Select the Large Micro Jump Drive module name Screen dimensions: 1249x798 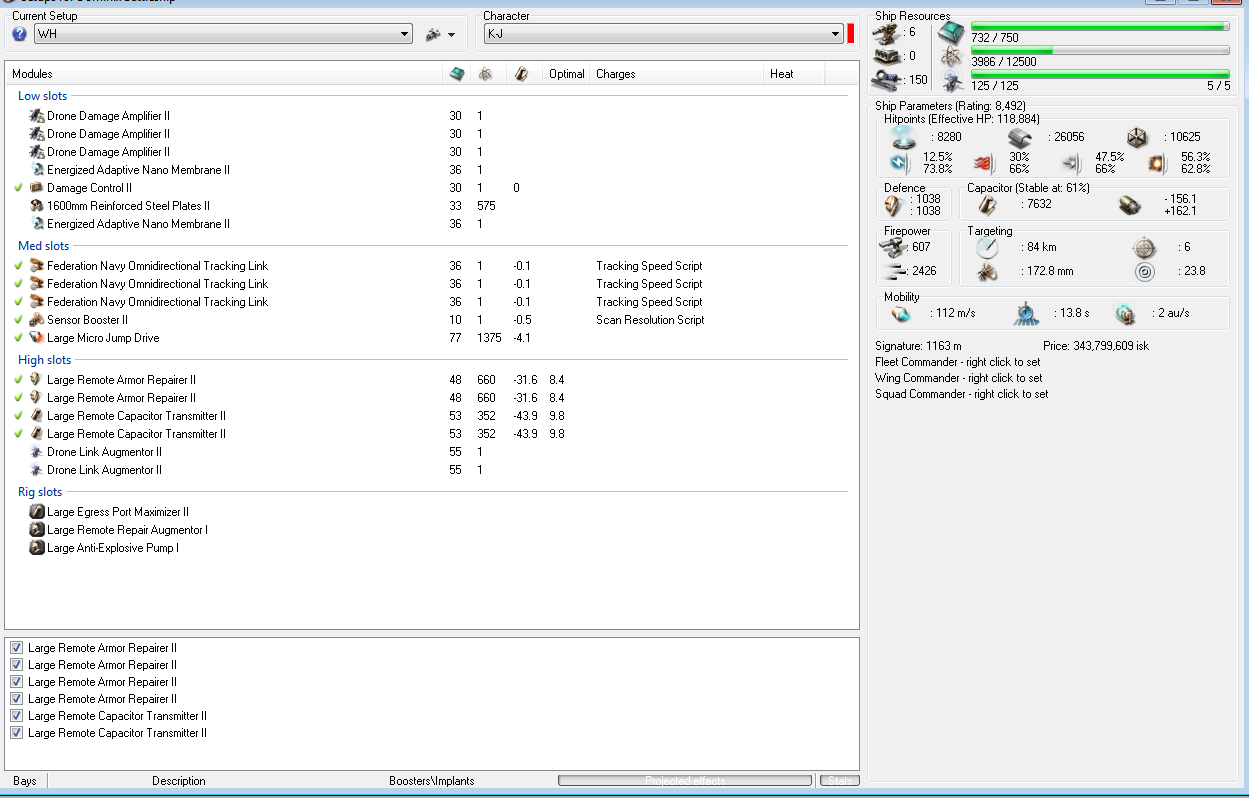tap(103, 338)
